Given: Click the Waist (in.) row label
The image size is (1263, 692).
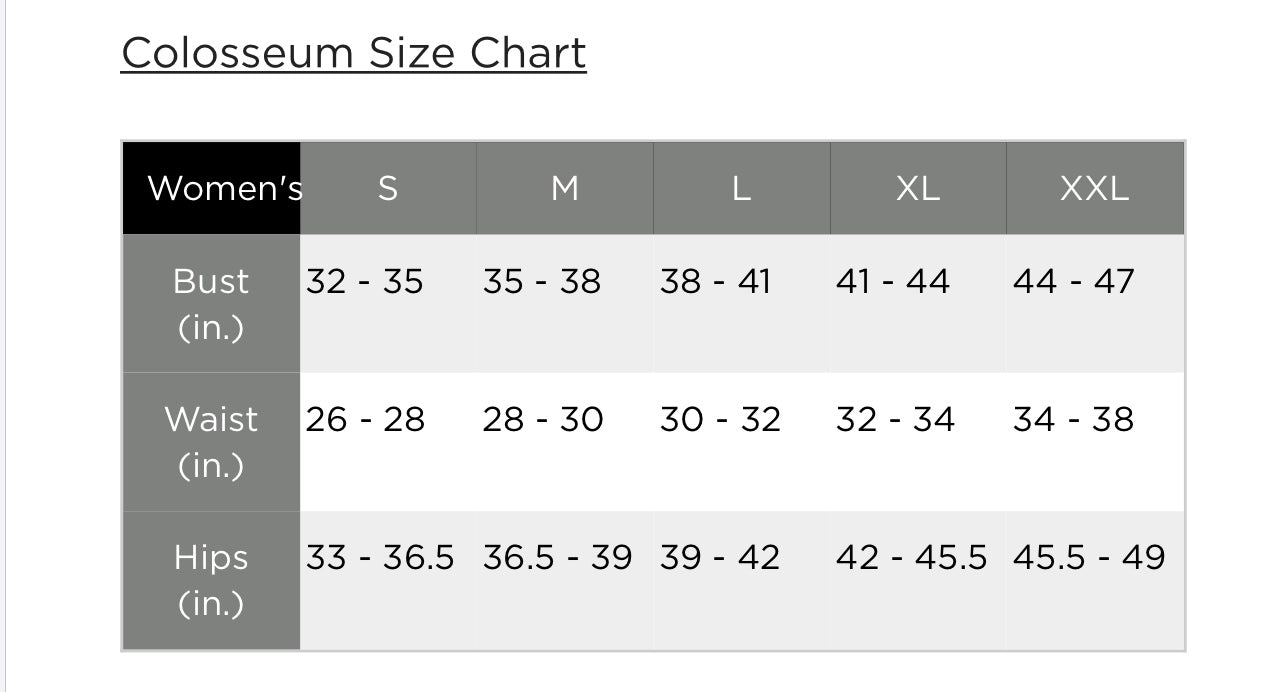Looking at the screenshot, I should (211, 442).
